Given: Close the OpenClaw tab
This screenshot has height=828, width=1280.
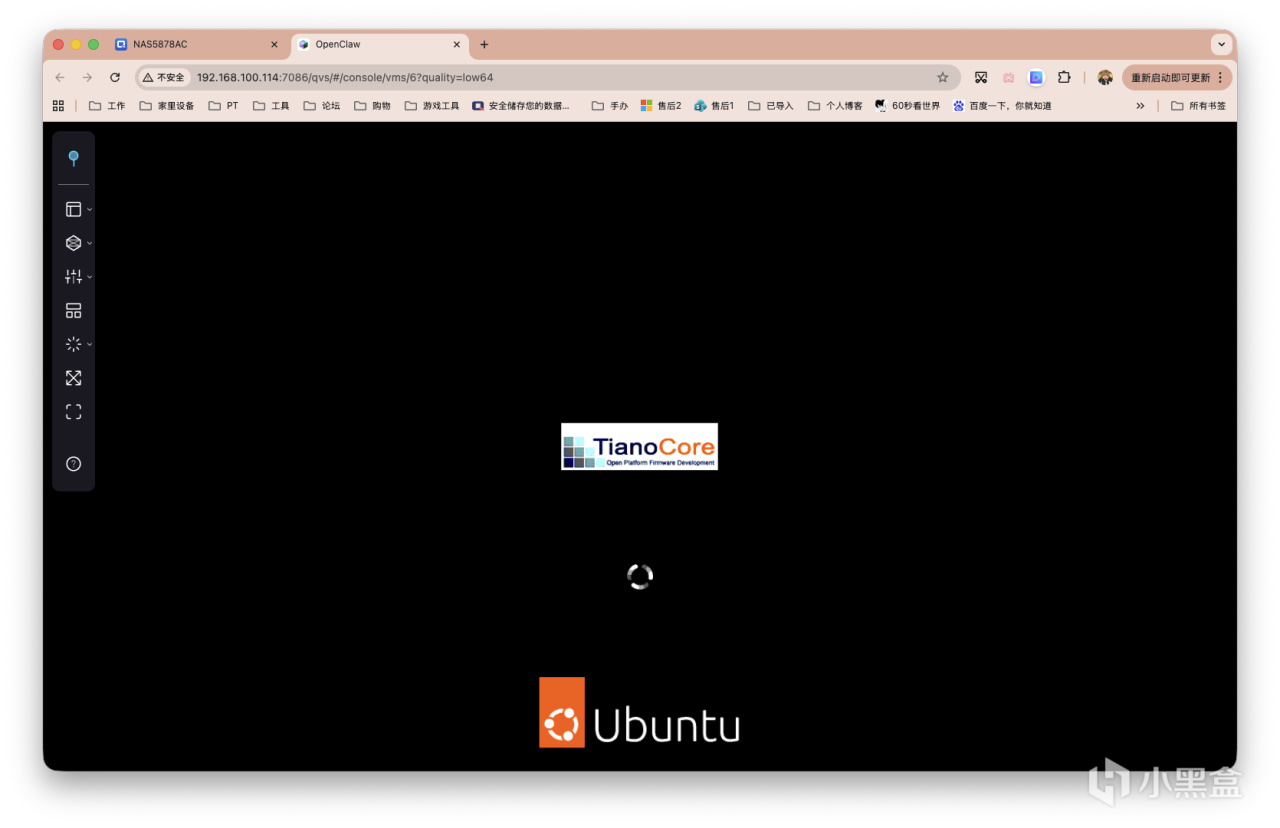Looking at the screenshot, I should (x=457, y=45).
